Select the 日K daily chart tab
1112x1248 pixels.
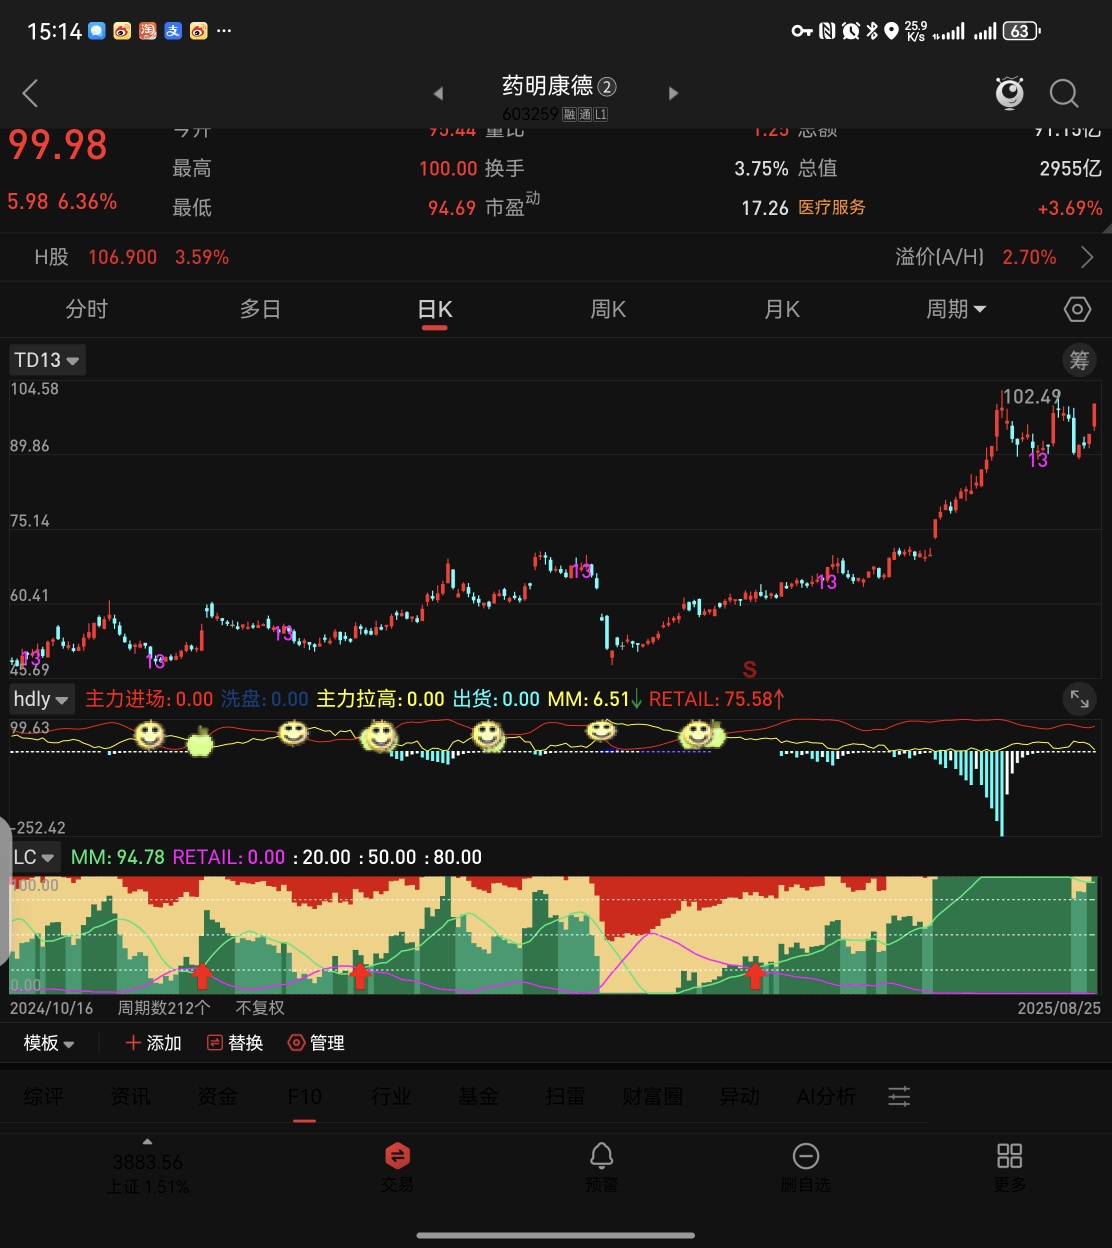(x=435, y=309)
